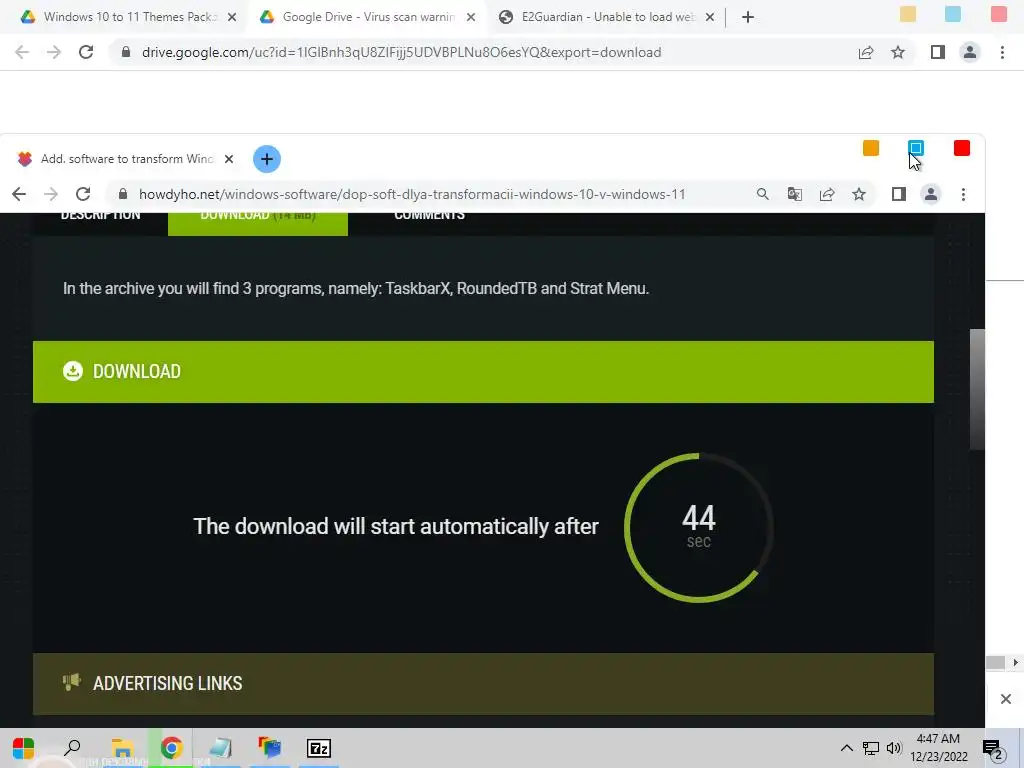Close the Windows 10 to 11 Themes Pack tab
The image size is (1024, 768).
point(232,17)
